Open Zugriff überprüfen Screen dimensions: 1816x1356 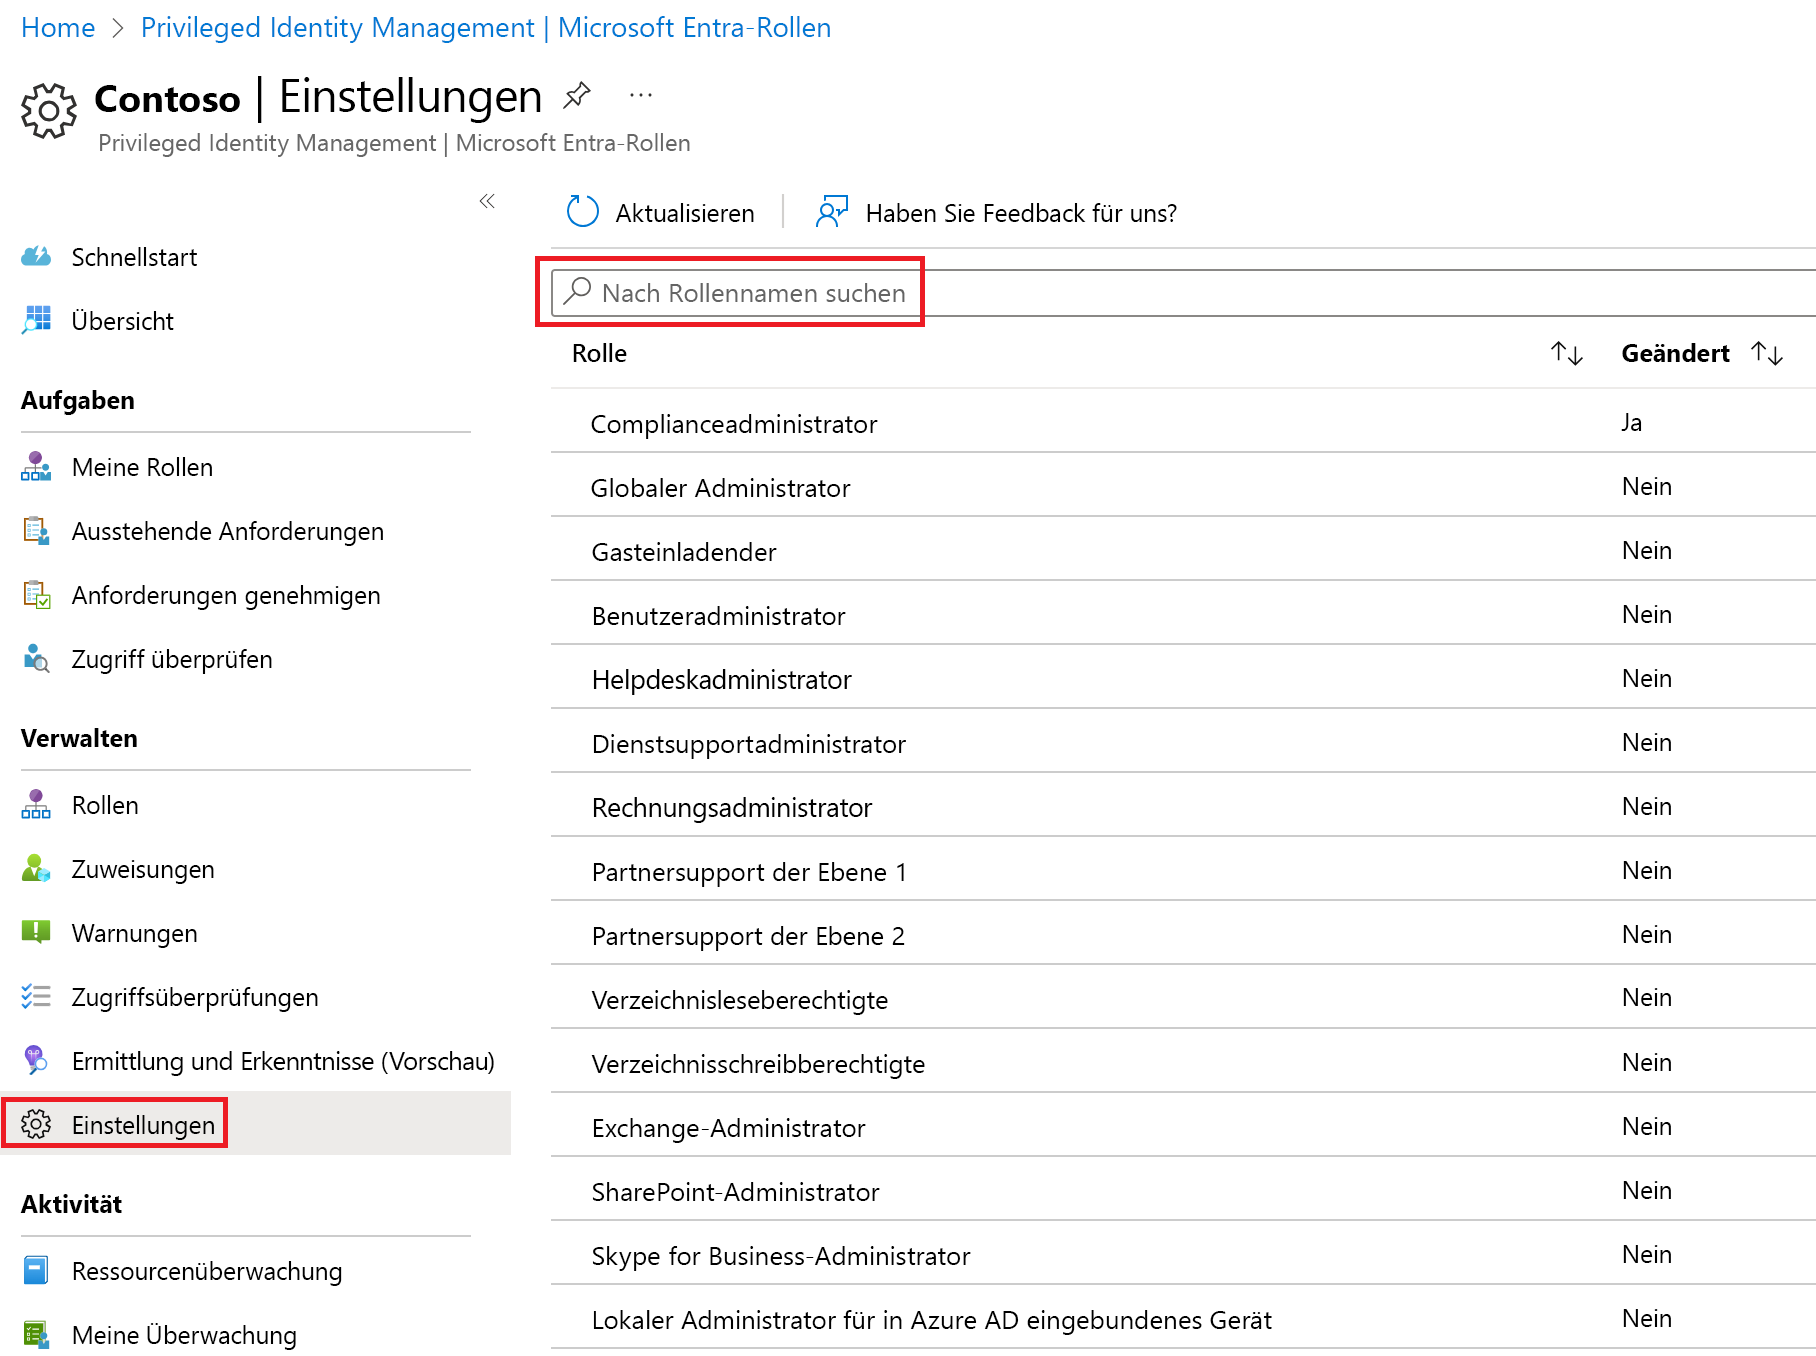tap(172, 659)
